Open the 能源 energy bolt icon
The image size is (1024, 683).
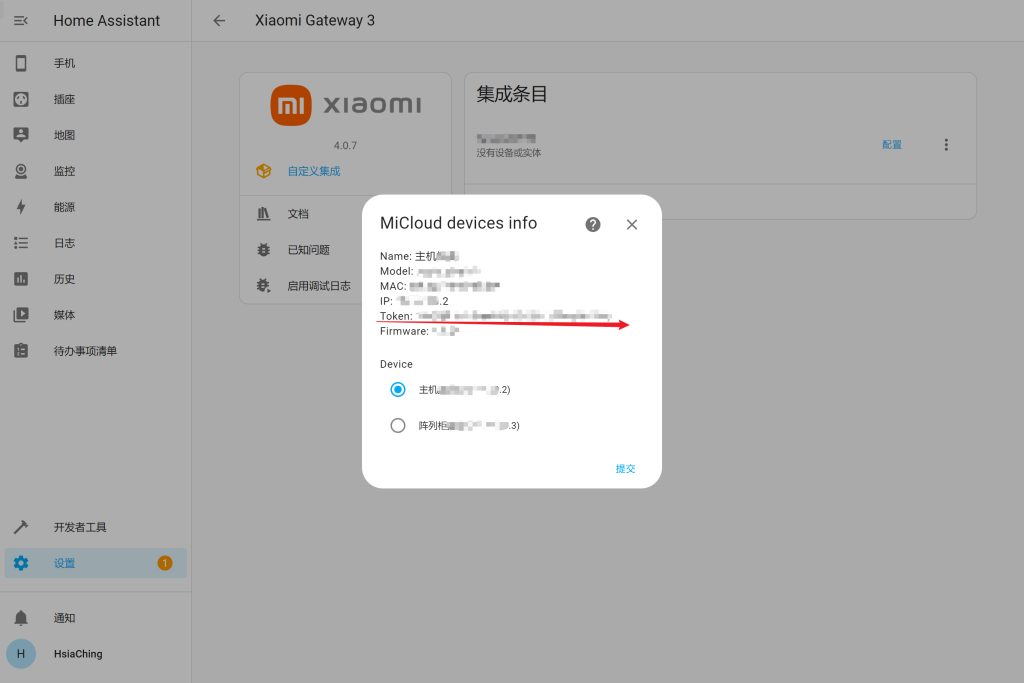tap(21, 207)
